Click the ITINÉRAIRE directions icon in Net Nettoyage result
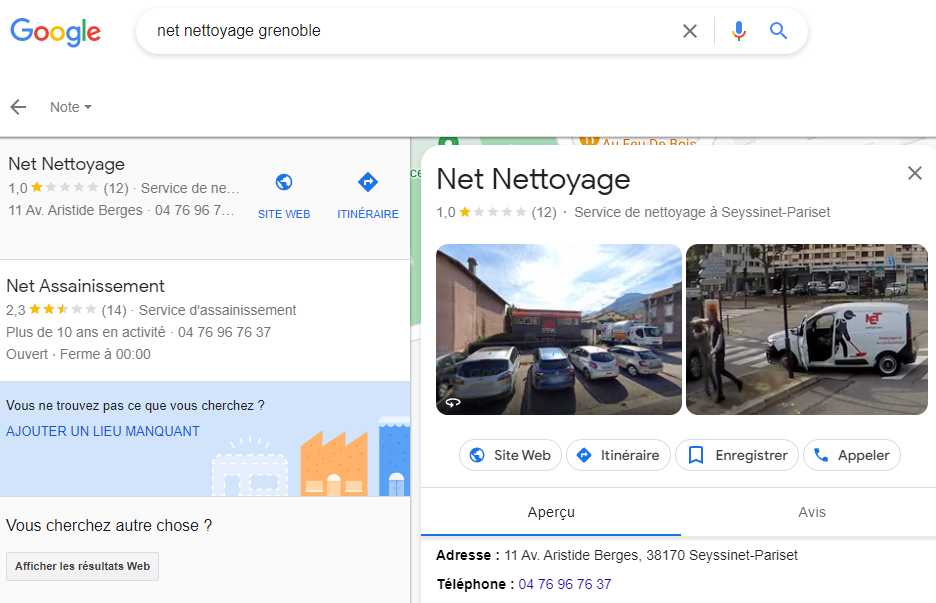Screen dimensions: 936x603 368,181
